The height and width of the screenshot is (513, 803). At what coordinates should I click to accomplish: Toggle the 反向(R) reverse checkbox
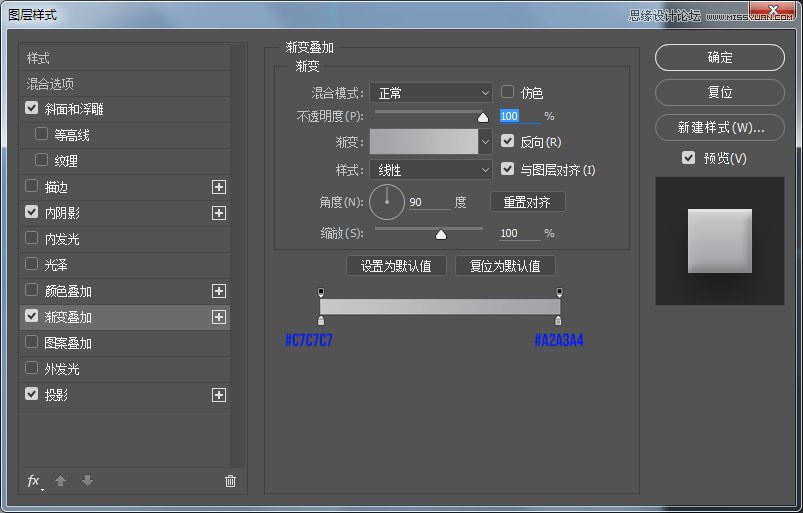(x=507, y=141)
